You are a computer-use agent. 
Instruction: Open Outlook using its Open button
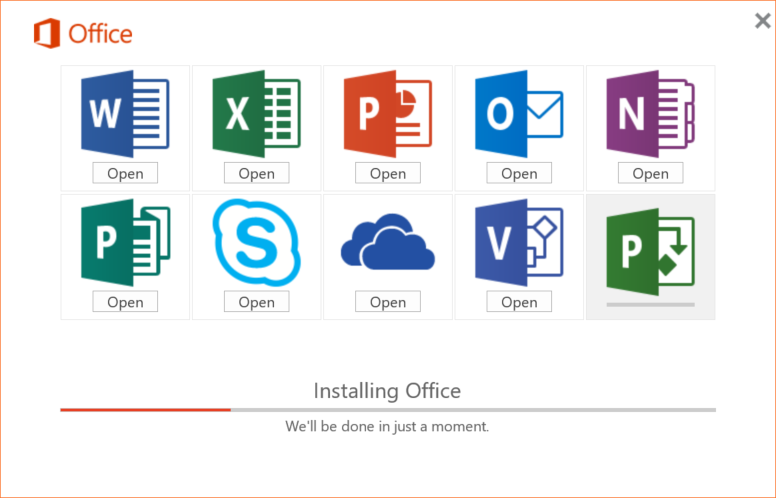coord(519,173)
